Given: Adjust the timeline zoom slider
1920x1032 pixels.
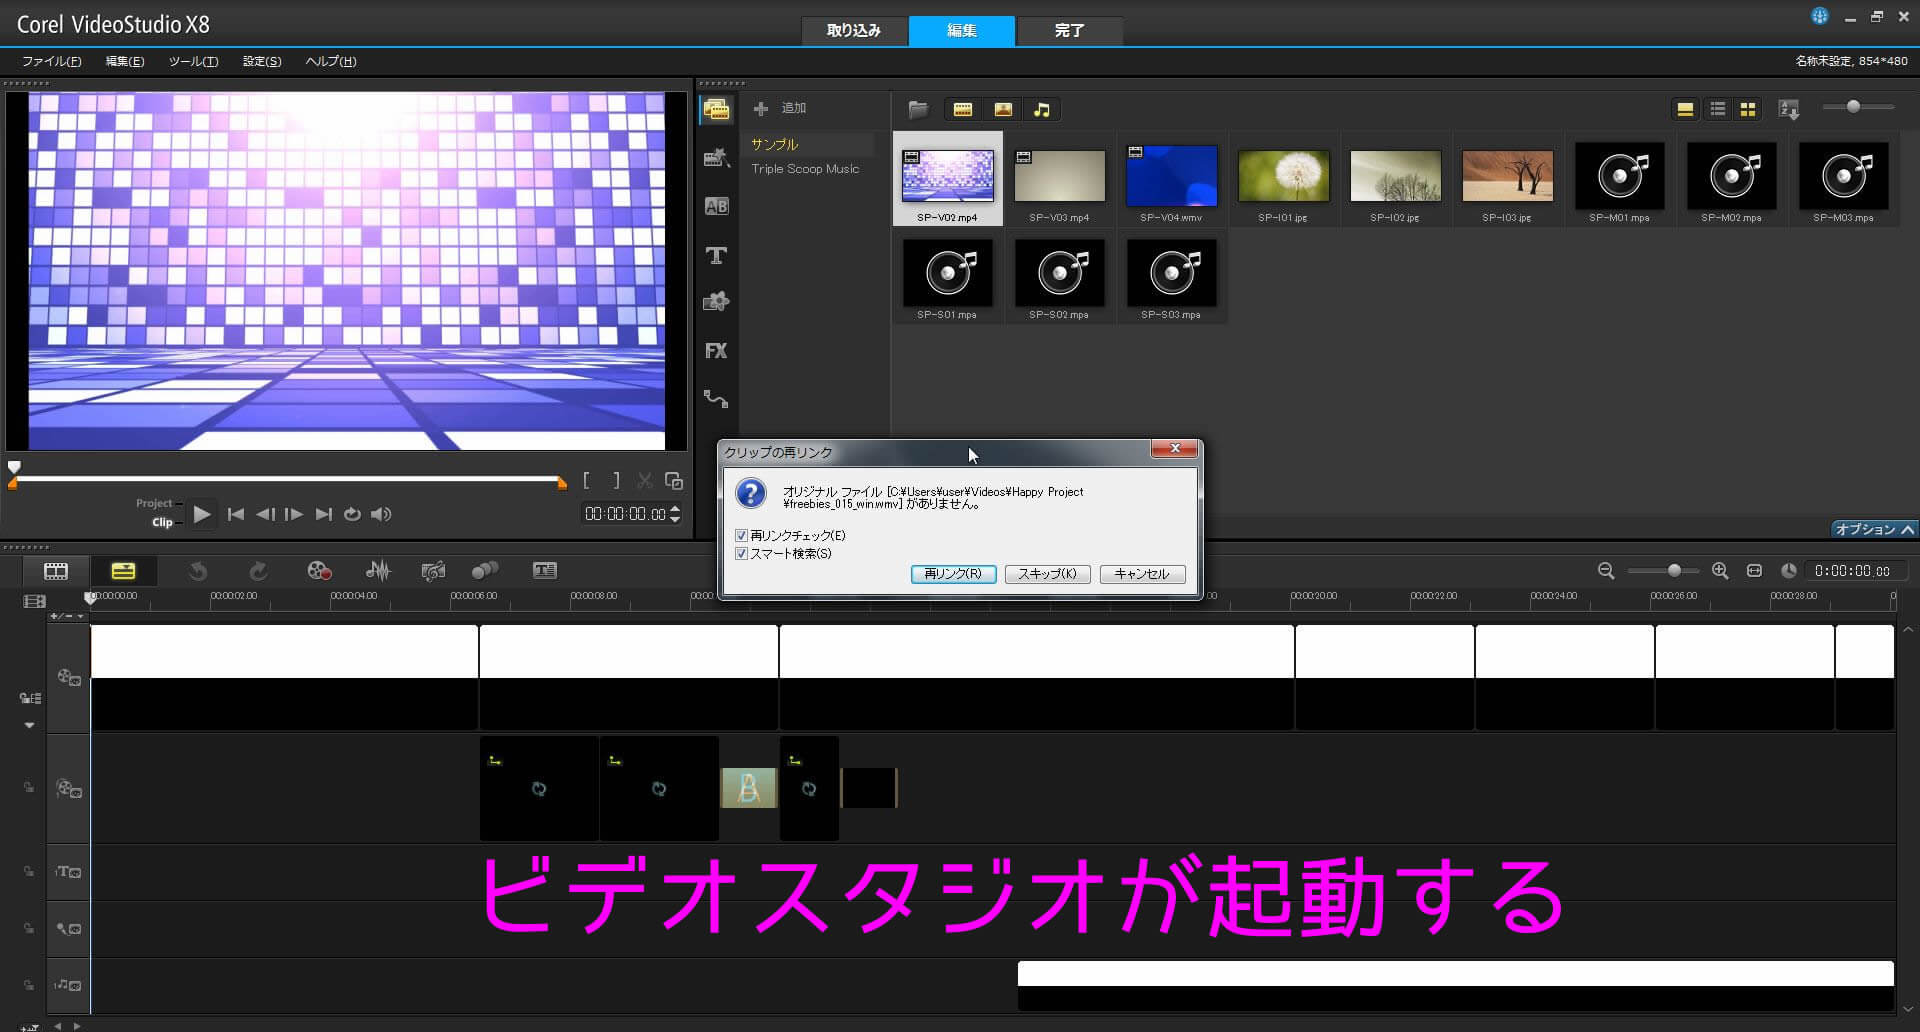Looking at the screenshot, I should click(1674, 571).
